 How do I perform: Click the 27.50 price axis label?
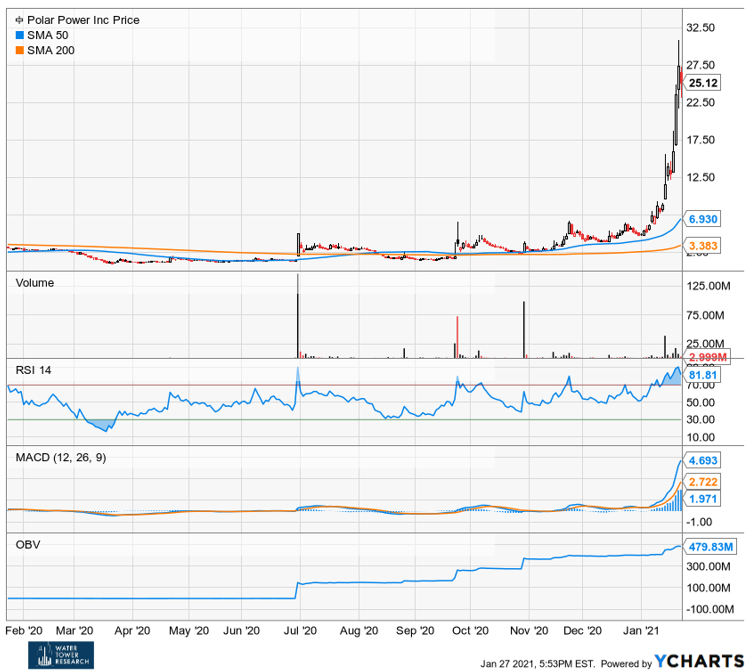click(700, 65)
